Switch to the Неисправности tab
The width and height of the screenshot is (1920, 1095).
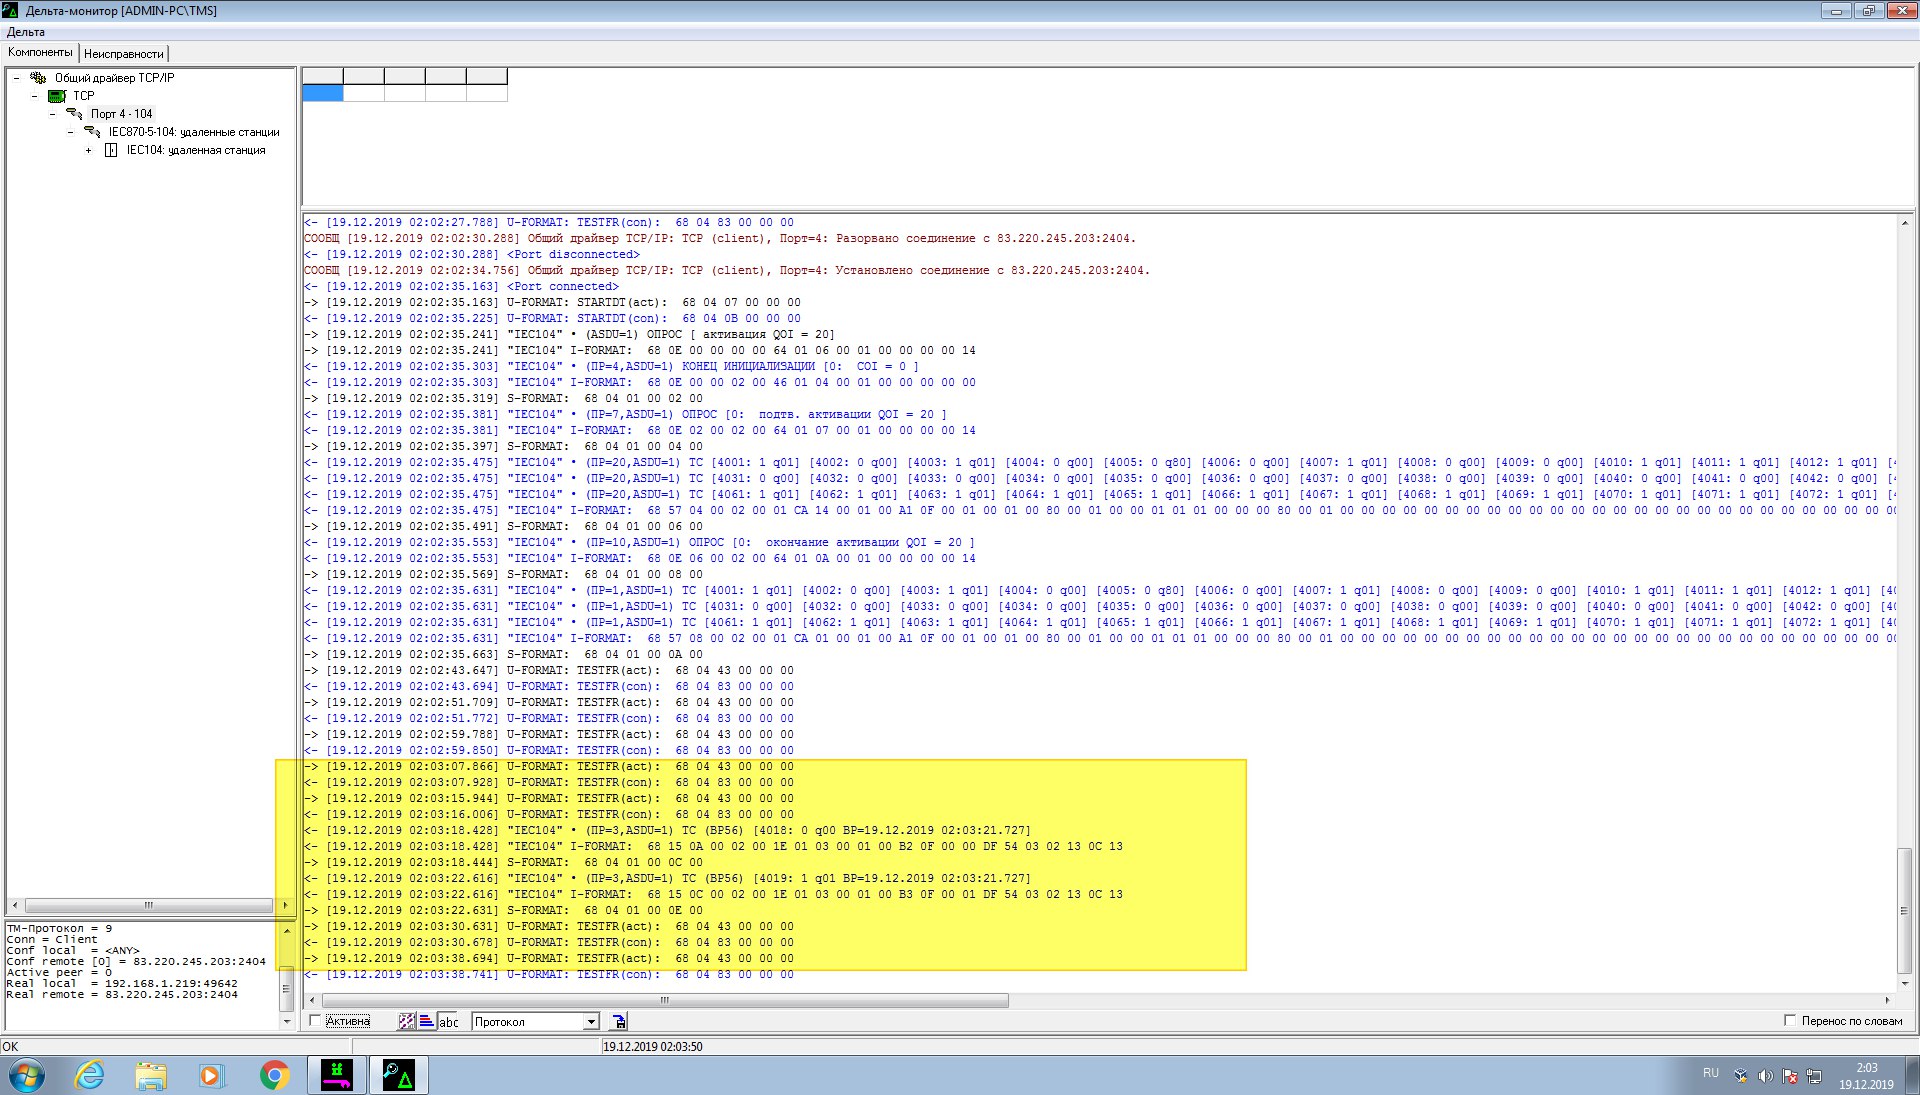[123, 54]
